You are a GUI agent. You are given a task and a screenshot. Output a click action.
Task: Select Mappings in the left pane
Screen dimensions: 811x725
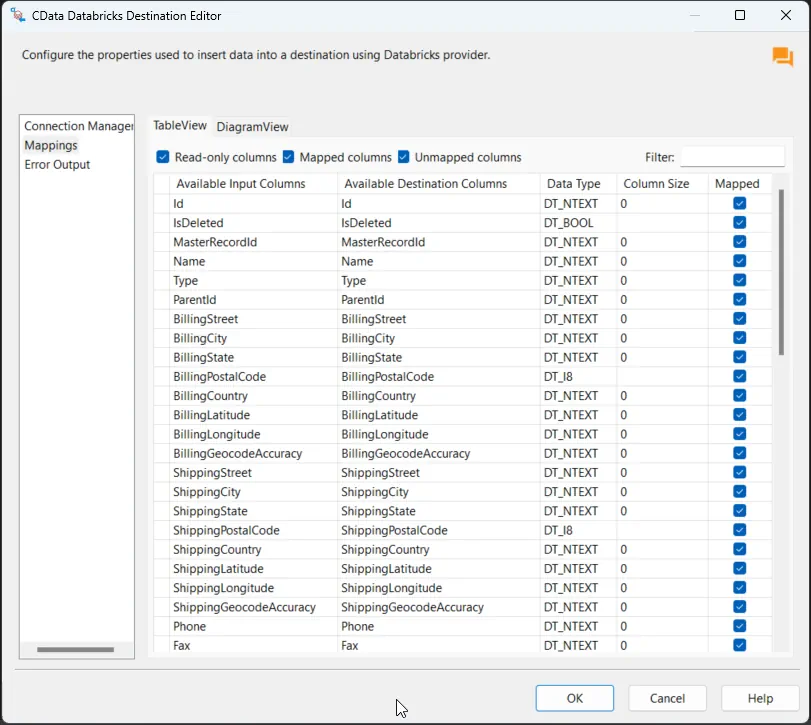tap(51, 145)
